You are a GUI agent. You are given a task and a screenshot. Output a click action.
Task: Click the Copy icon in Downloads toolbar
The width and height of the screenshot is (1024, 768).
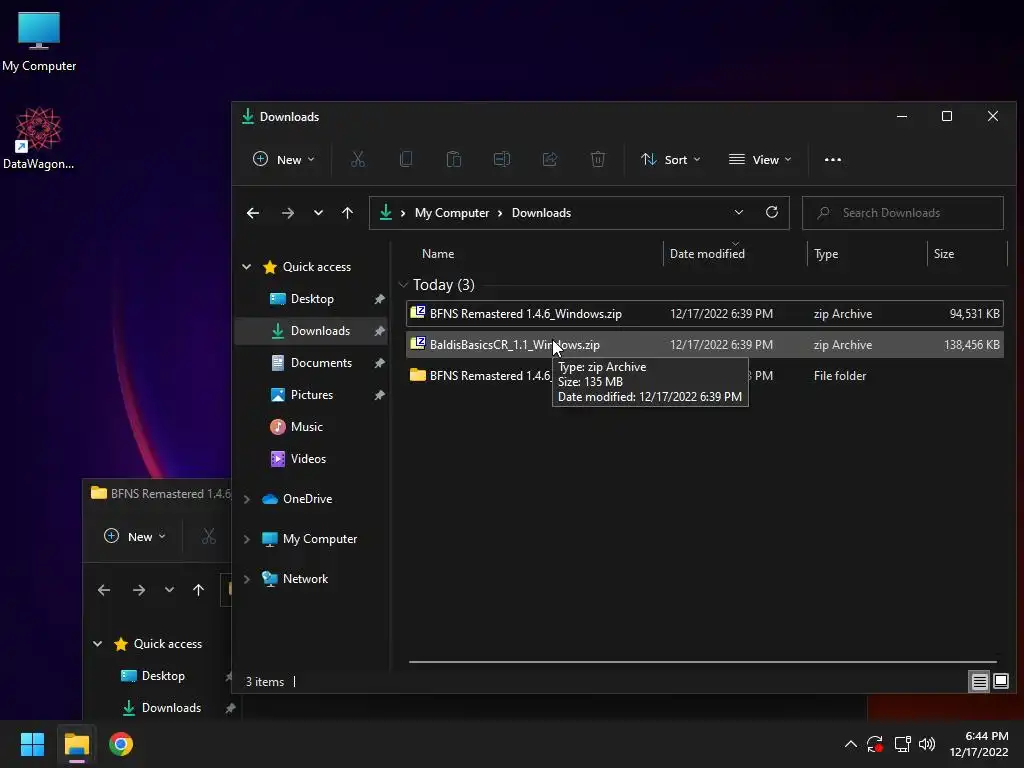pyautogui.click(x=406, y=159)
